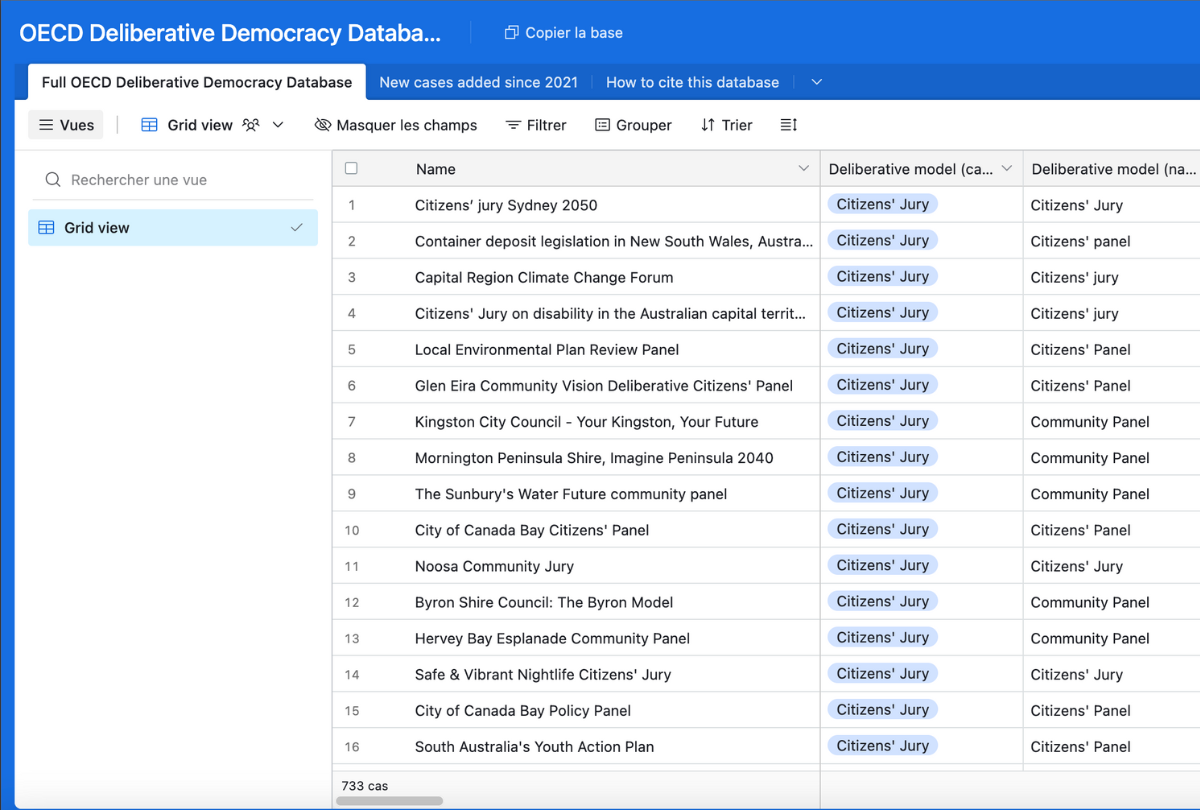1200x810 pixels.
Task: Click Copier la base button
Action: pyautogui.click(x=564, y=33)
